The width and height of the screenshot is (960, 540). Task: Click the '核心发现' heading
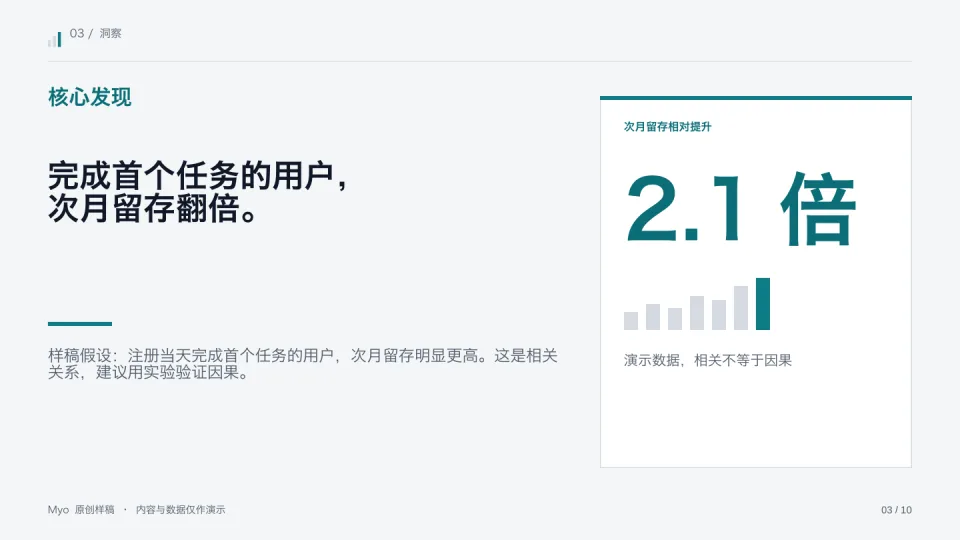pyautogui.click(x=89, y=97)
